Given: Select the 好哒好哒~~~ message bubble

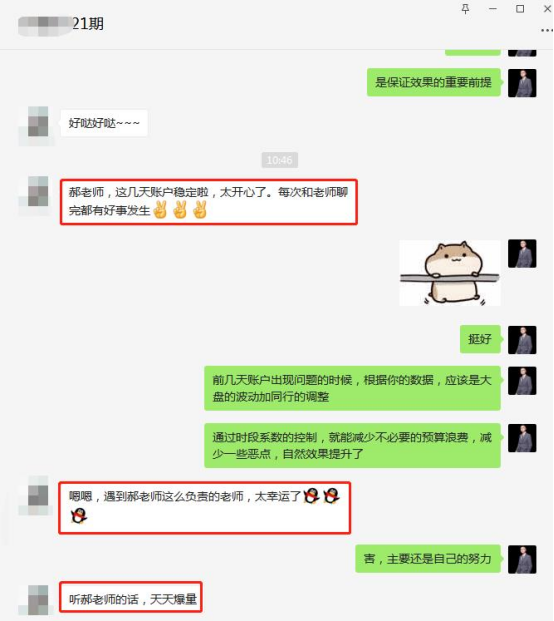Looking at the screenshot, I should [x=104, y=123].
